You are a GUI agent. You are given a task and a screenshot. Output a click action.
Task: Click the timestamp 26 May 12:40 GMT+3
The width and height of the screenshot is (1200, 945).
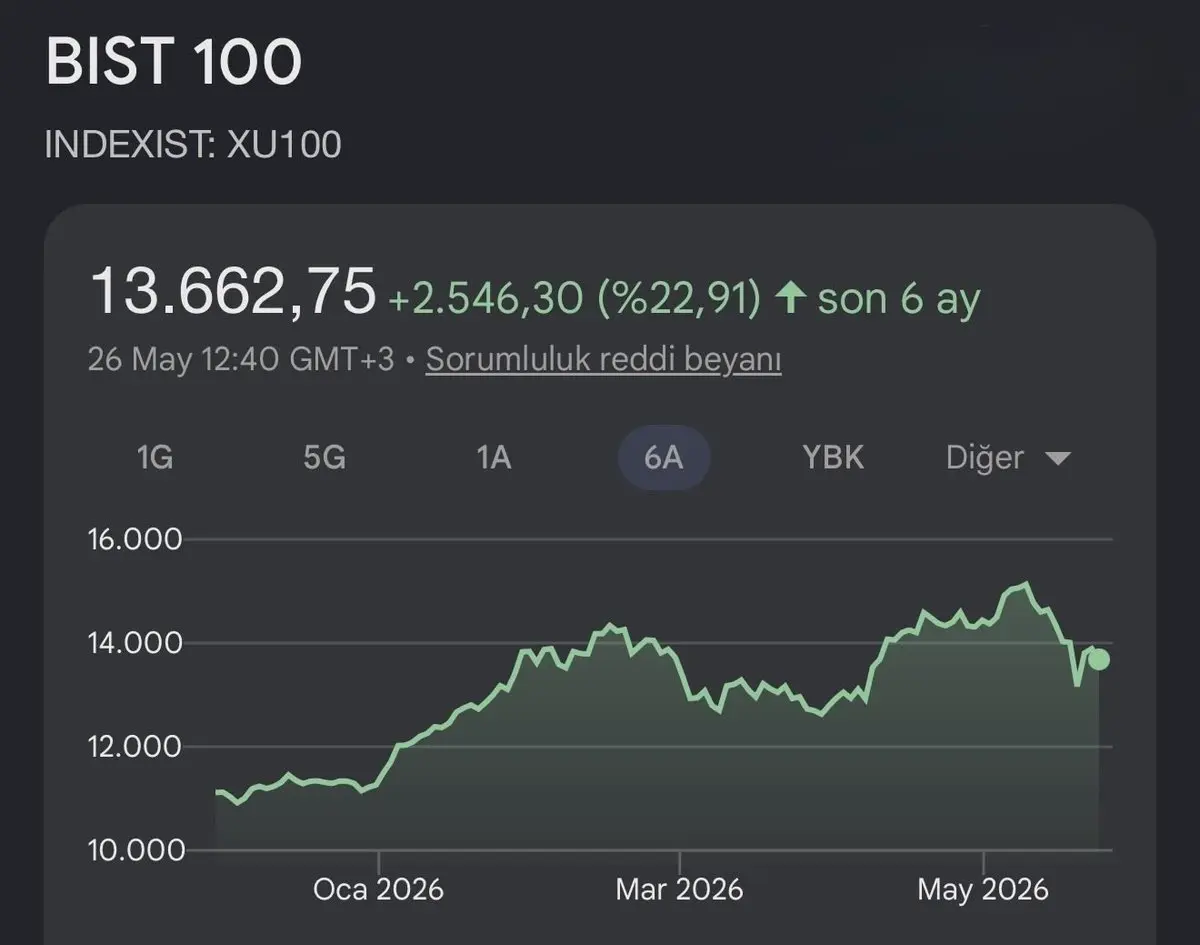click(241, 359)
